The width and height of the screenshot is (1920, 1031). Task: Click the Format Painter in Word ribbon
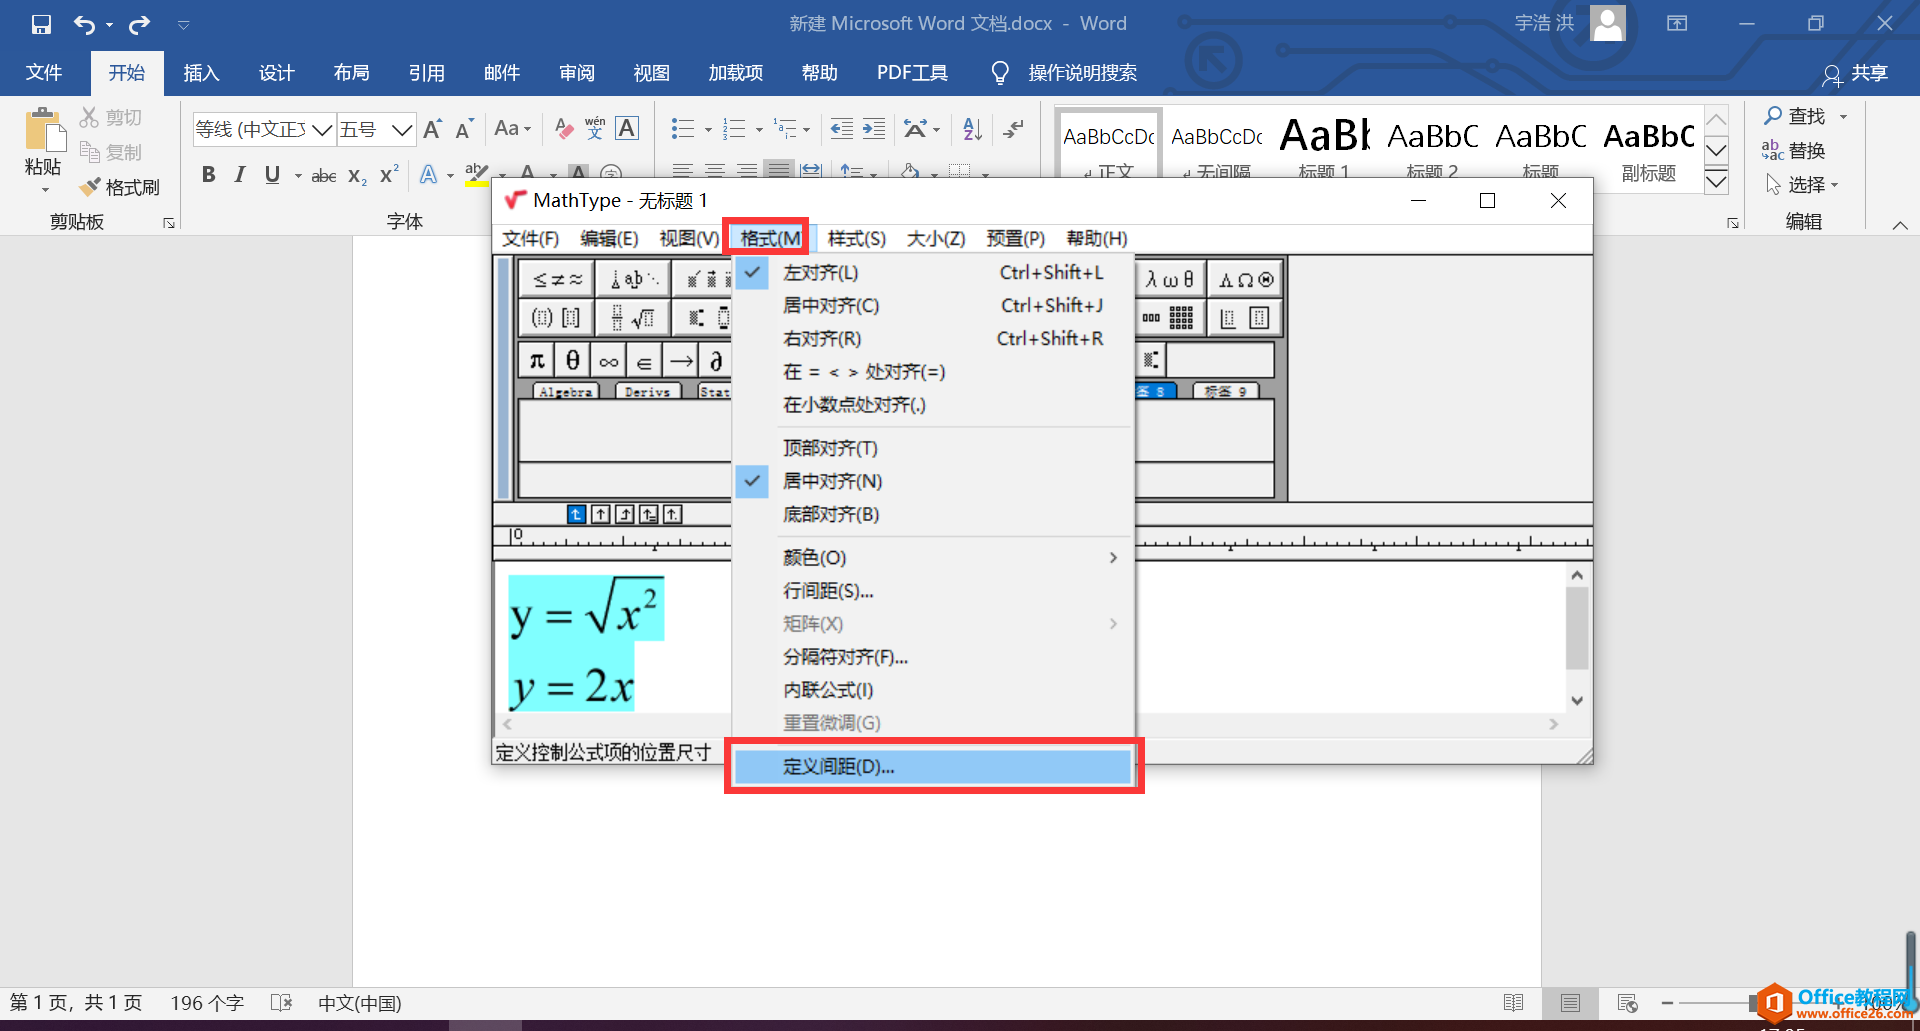[x=120, y=187]
